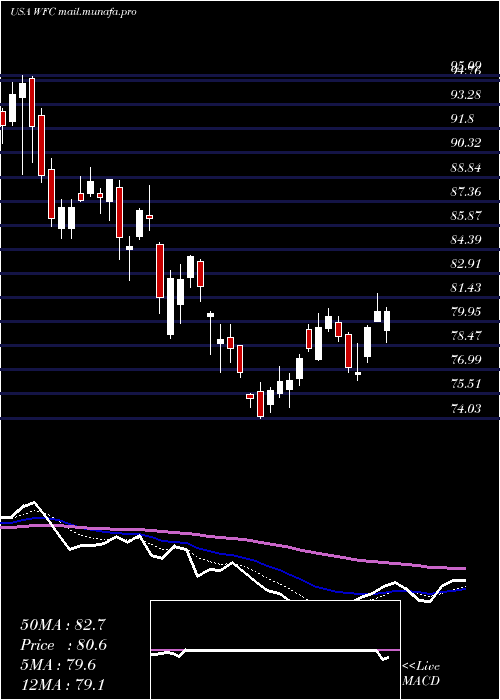Click the lowest red candlestick near 74.03
Viewport: 500px width, 700px height.
click(260, 404)
